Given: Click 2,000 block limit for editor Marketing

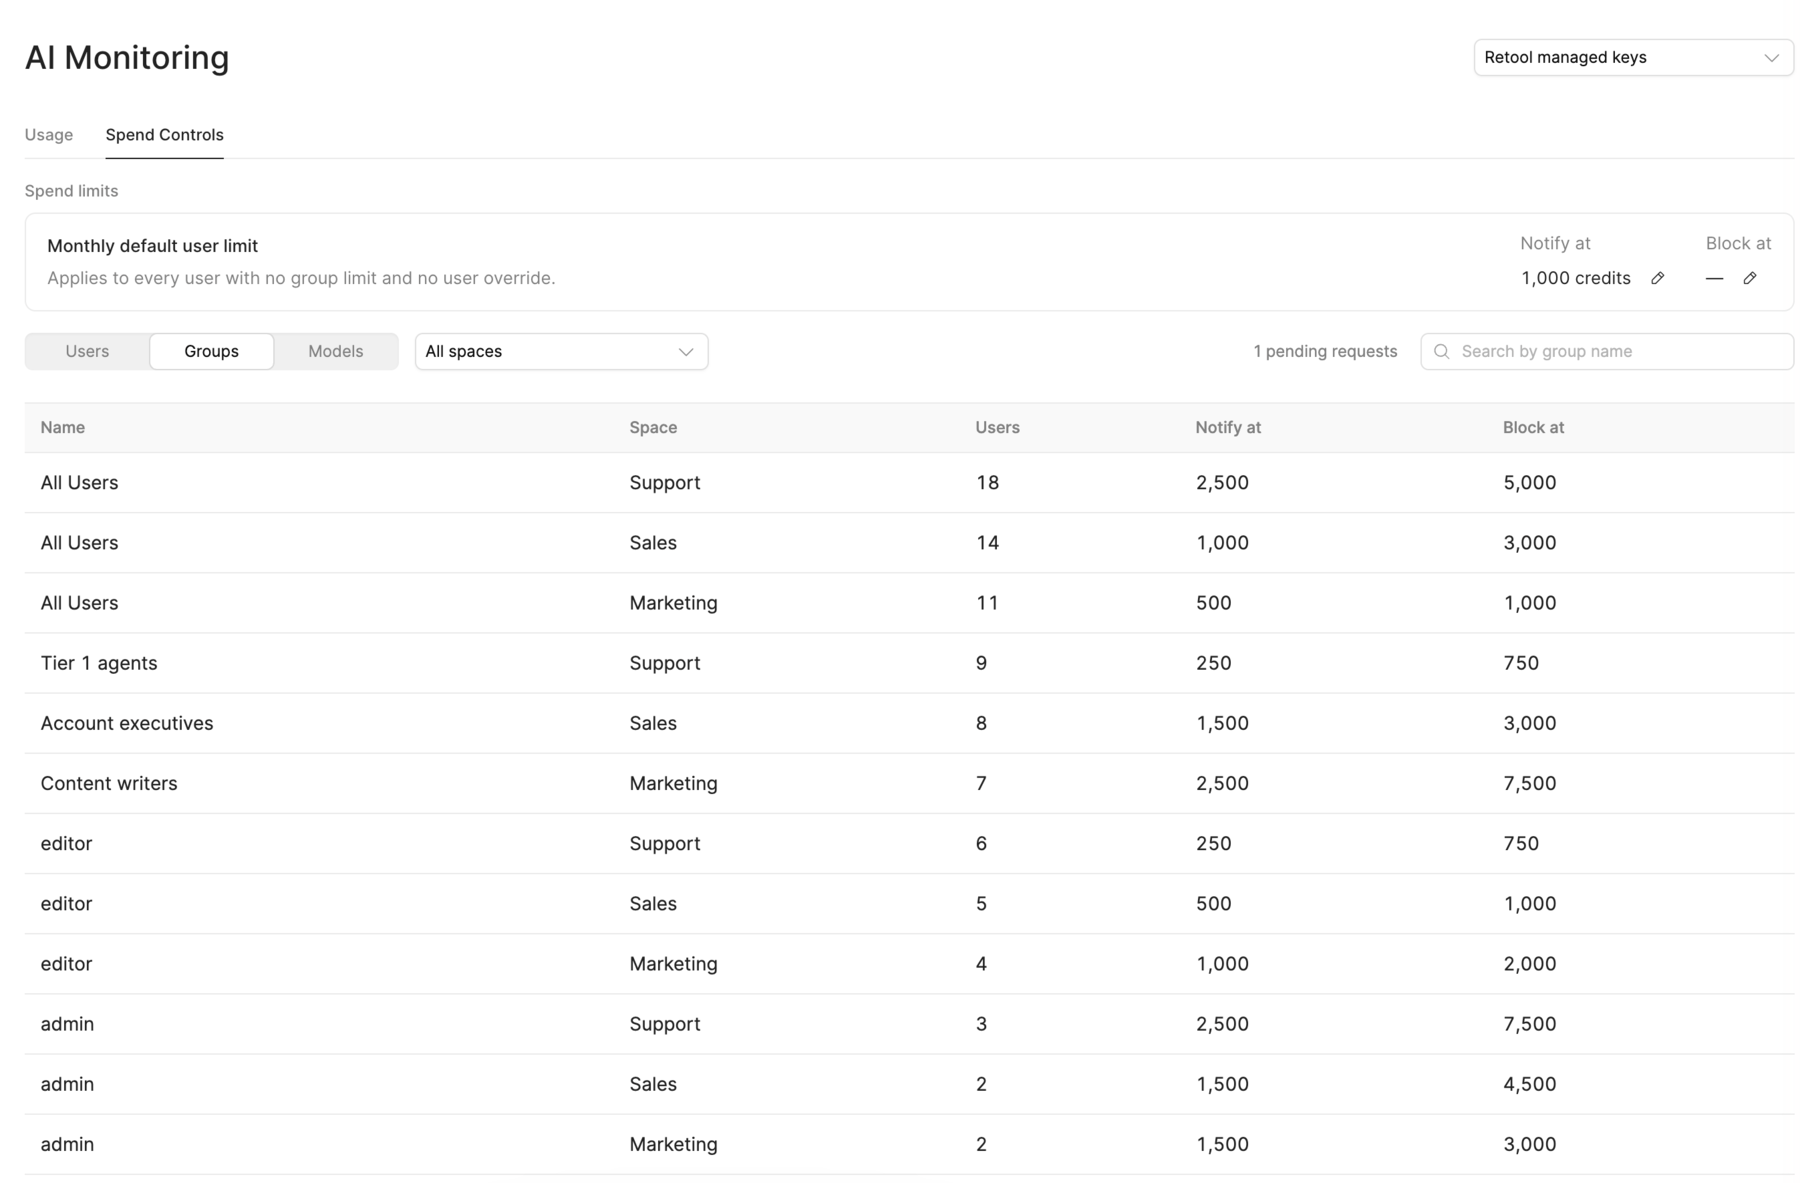Looking at the screenshot, I should pyautogui.click(x=1529, y=963).
